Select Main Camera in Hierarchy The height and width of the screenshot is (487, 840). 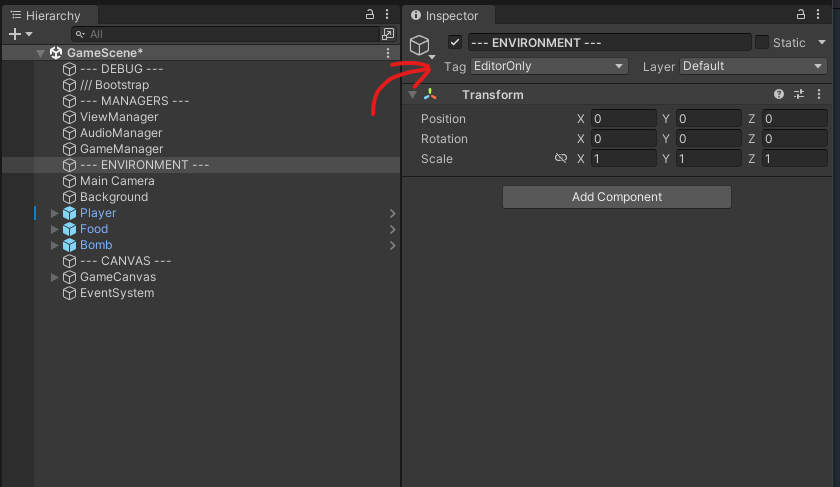117,181
